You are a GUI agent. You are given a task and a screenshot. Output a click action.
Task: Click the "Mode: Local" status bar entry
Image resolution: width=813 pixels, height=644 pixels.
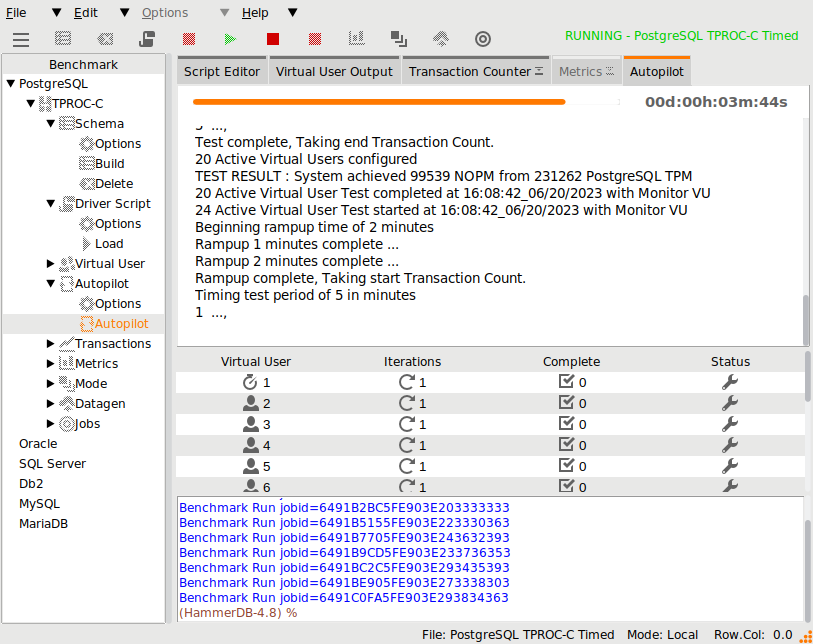(x=662, y=635)
